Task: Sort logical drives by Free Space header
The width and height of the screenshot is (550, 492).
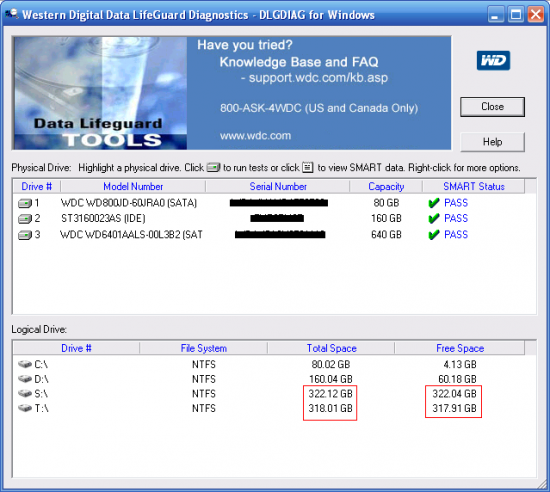Action: pyautogui.click(x=460, y=348)
